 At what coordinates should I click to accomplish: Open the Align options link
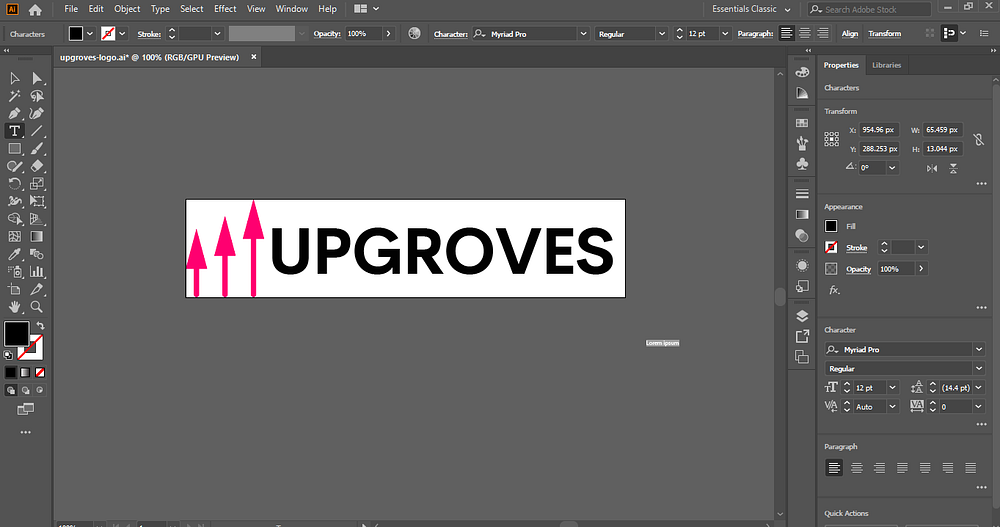pyautogui.click(x=849, y=34)
